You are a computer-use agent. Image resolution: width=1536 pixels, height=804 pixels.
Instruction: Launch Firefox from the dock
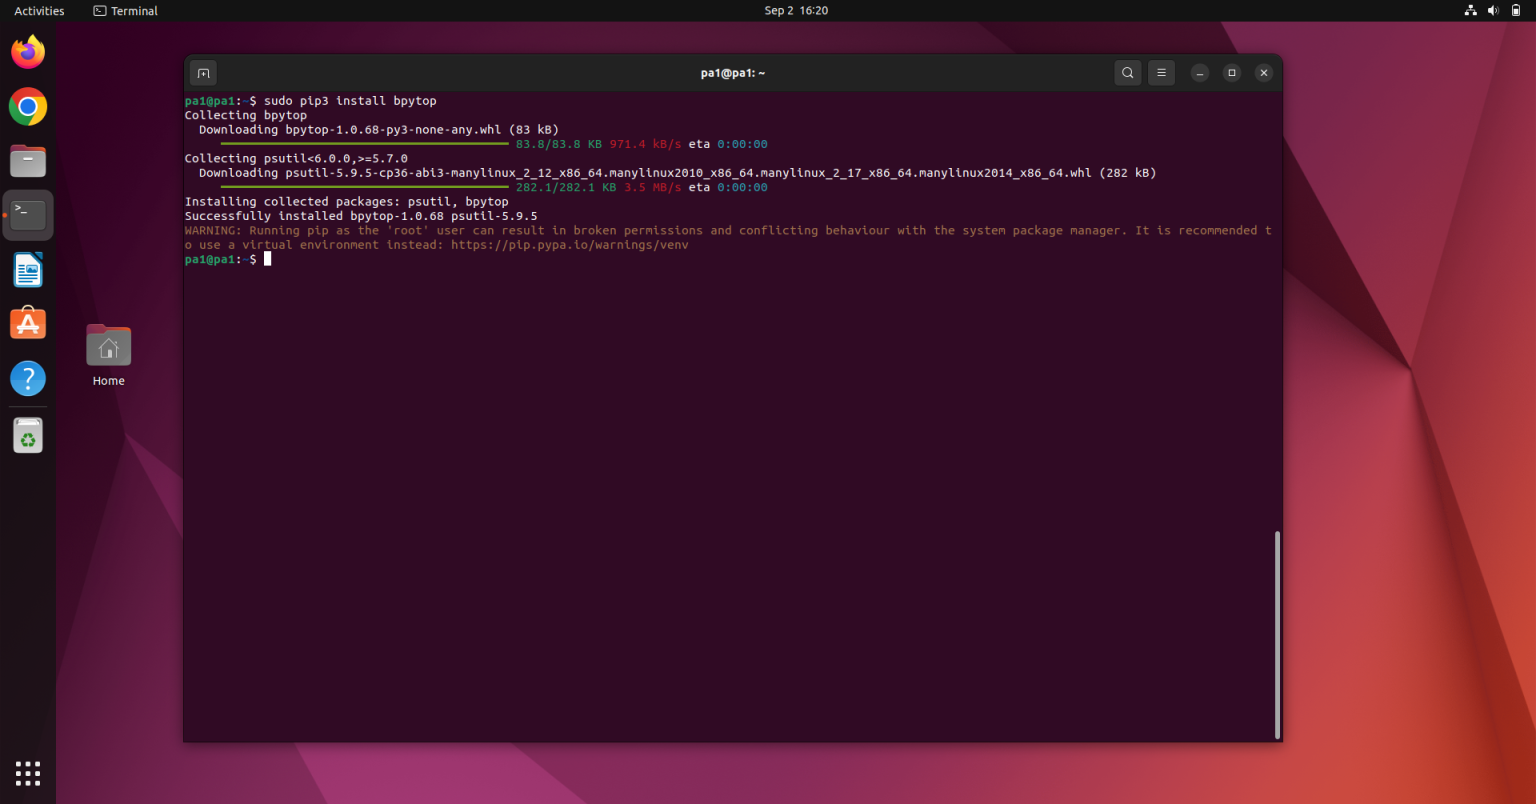pyautogui.click(x=27, y=51)
